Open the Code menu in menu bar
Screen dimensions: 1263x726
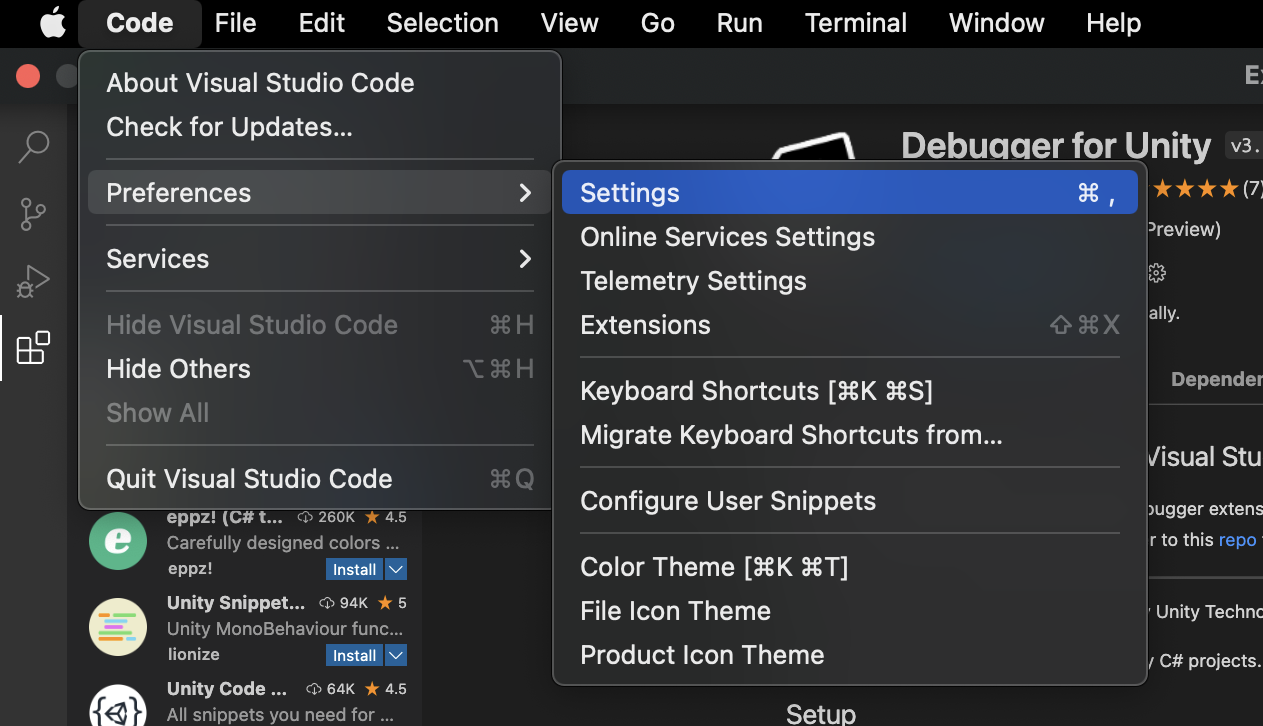click(140, 23)
